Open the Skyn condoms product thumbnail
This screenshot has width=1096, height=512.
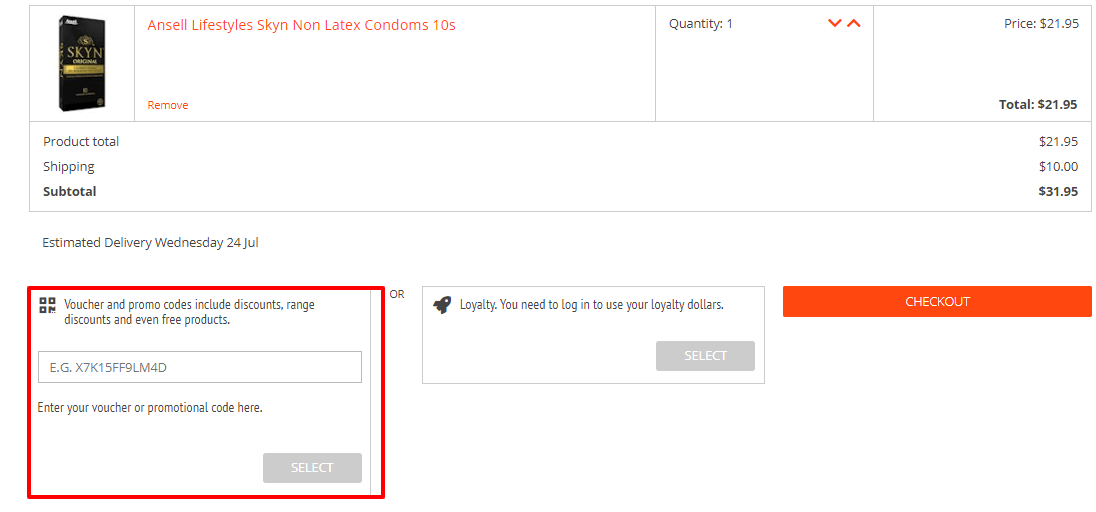point(82,64)
